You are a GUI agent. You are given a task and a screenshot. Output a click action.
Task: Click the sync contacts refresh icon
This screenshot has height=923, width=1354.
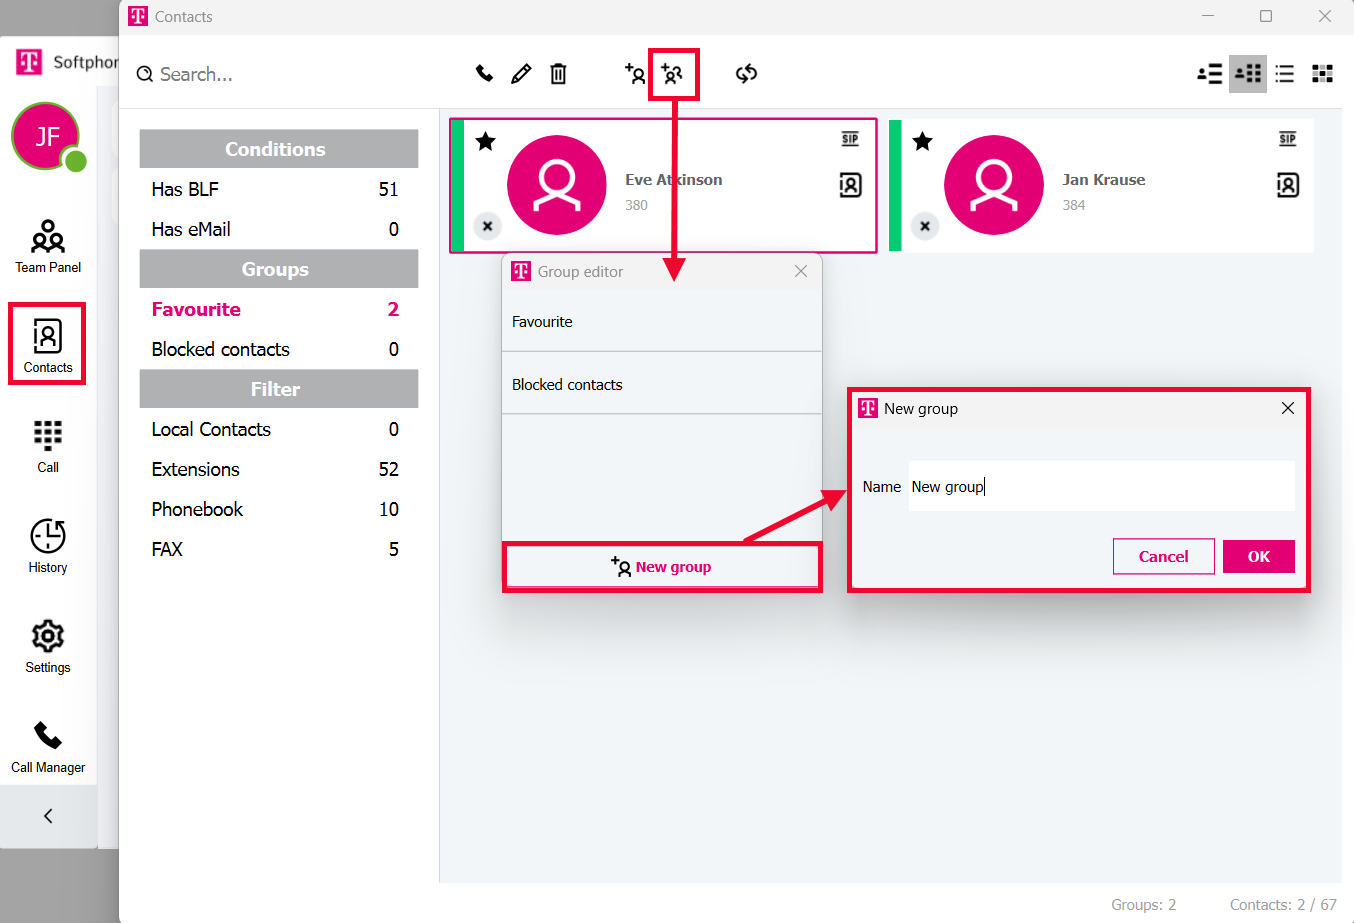pos(746,74)
